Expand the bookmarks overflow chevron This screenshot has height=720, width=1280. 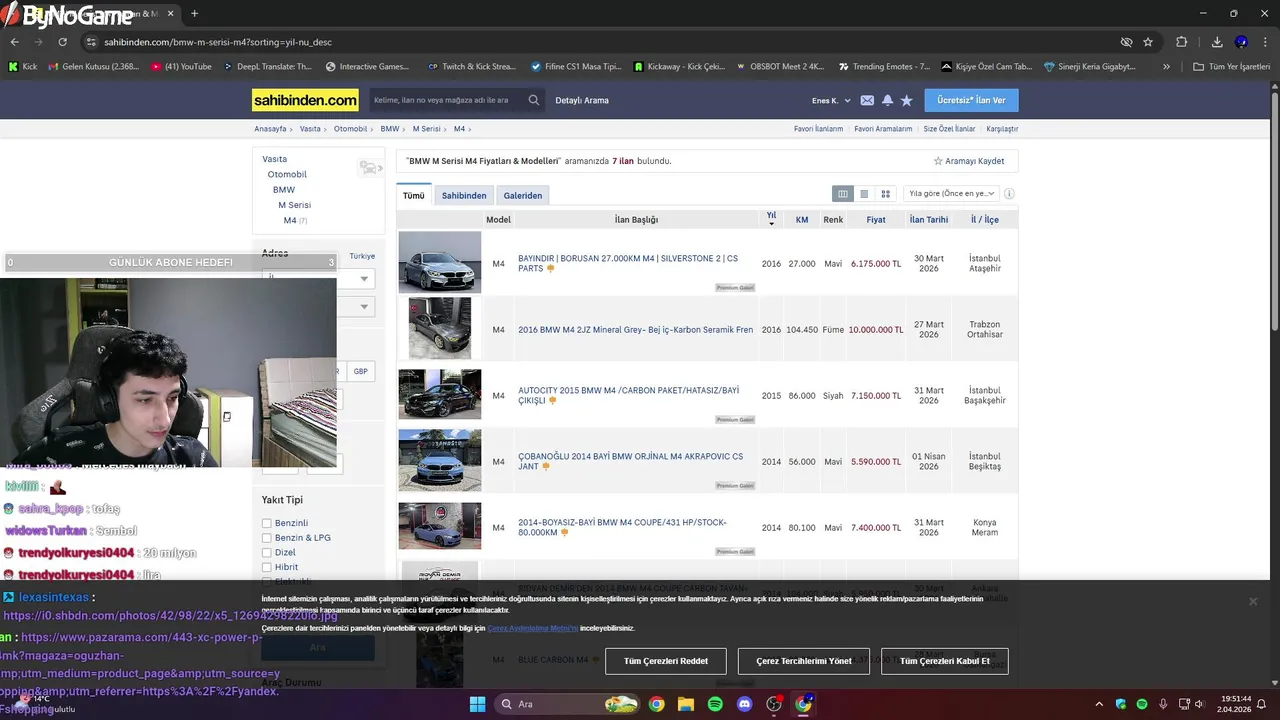point(1166,67)
